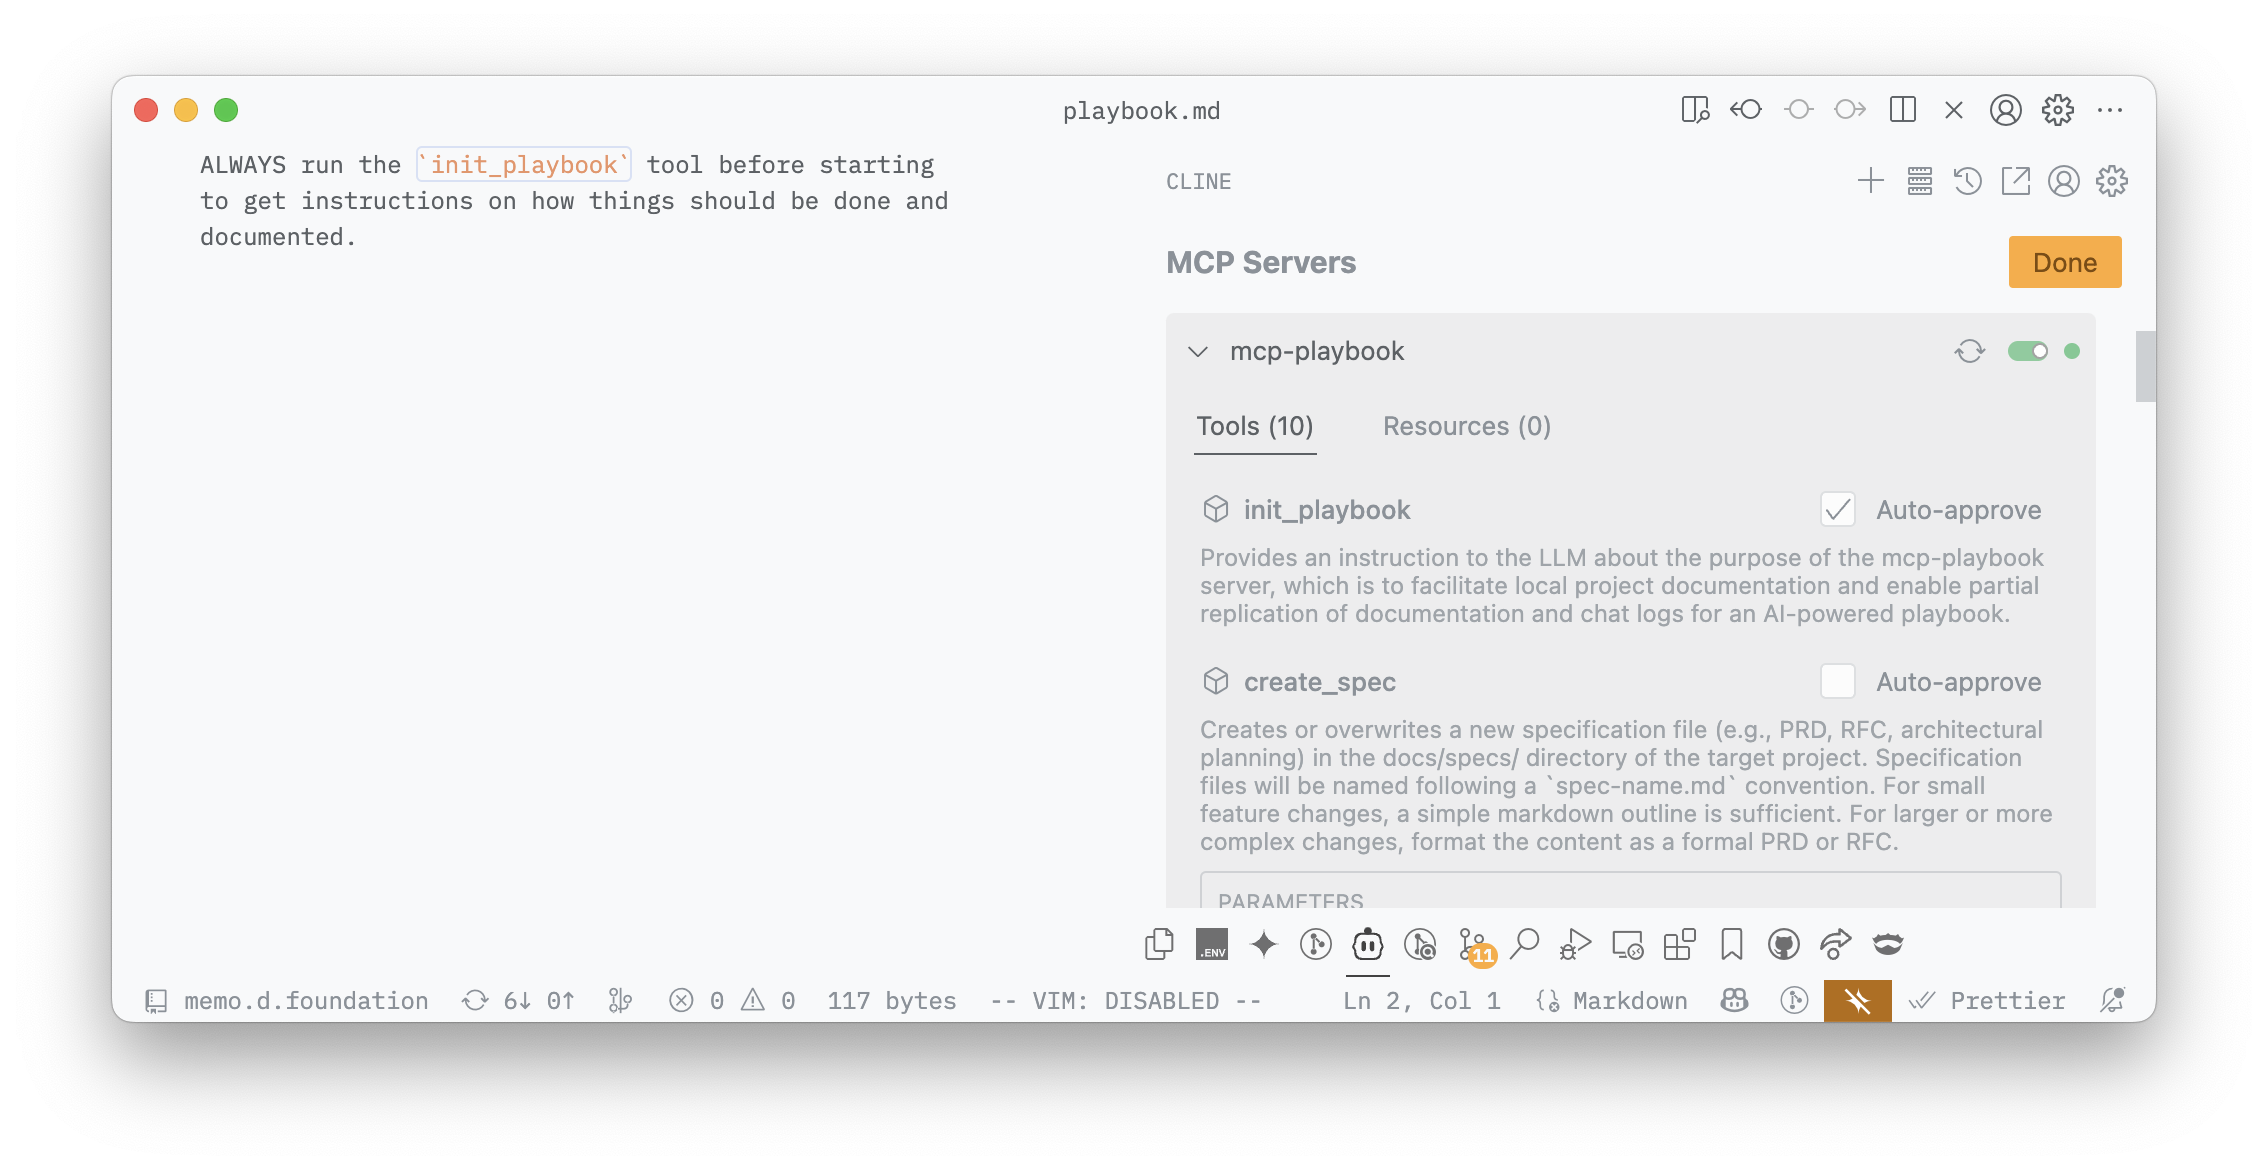Click the init_playbook code span in editor

(x=524, y=165)
